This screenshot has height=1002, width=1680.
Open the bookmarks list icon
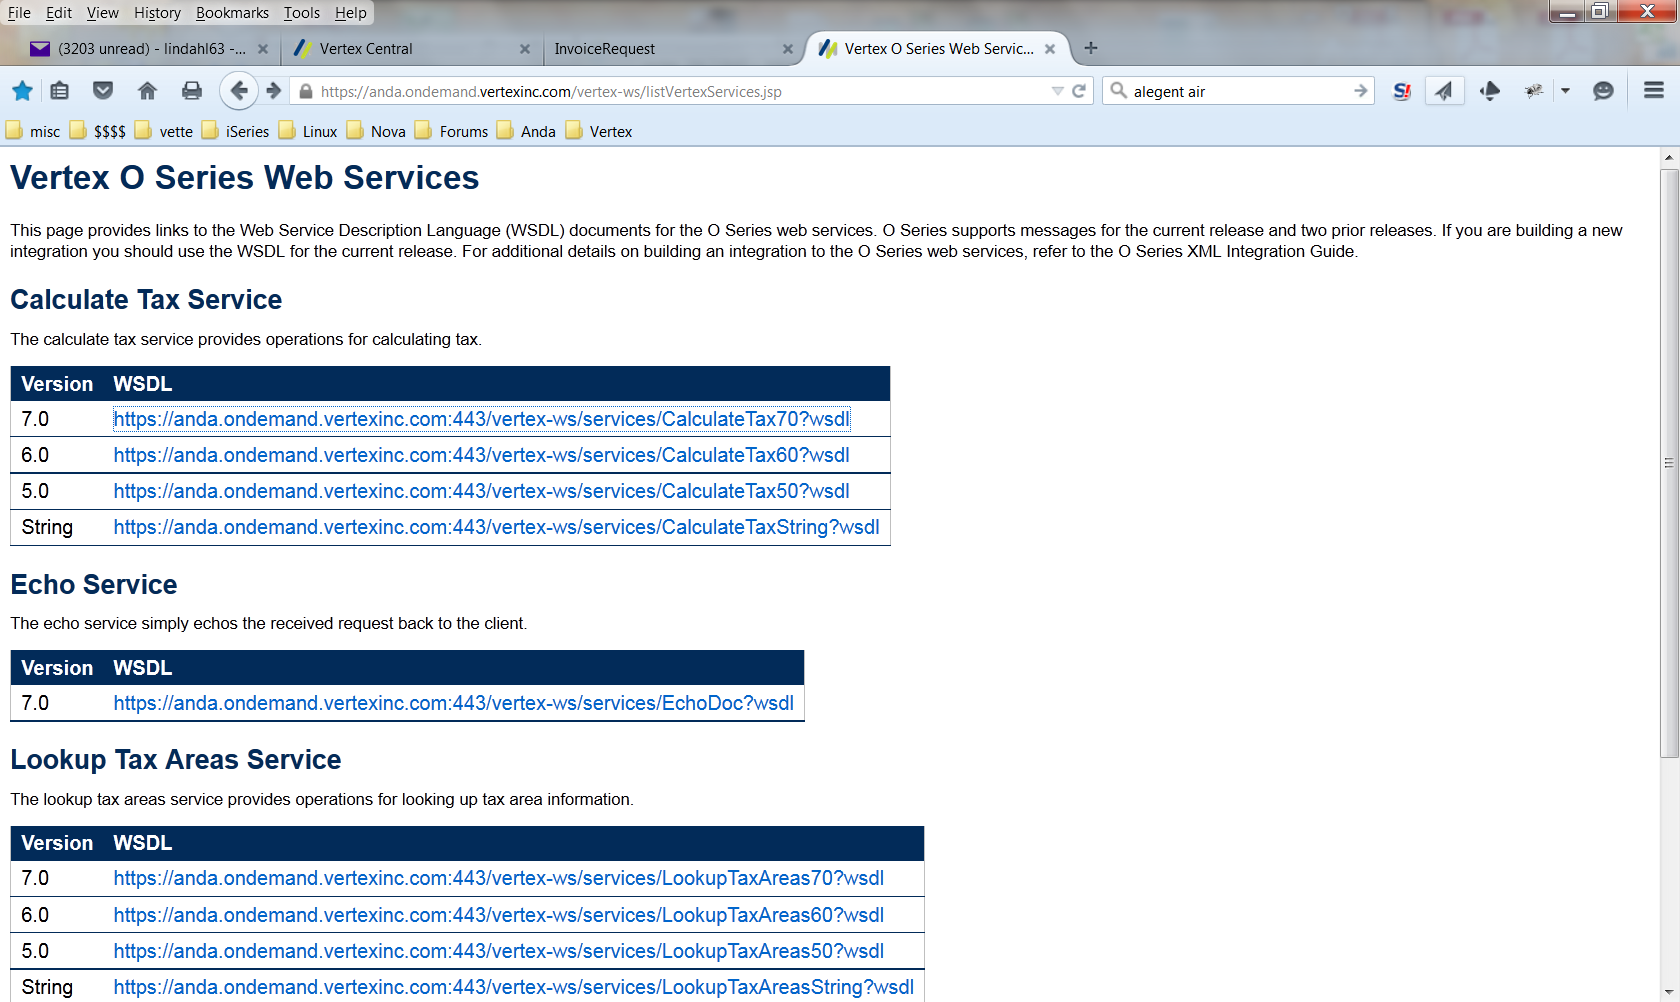pyautogui.click(x=60, y=91)
